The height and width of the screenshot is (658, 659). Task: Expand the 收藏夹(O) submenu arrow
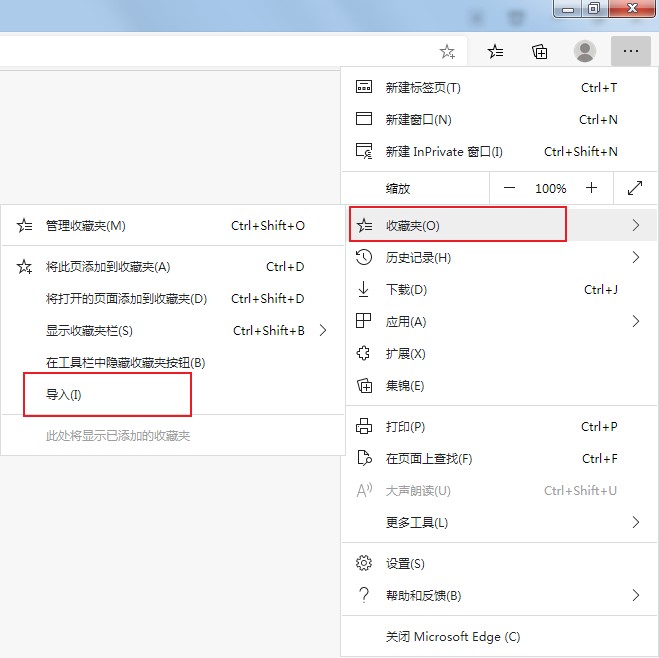click(x=635, y=225)
